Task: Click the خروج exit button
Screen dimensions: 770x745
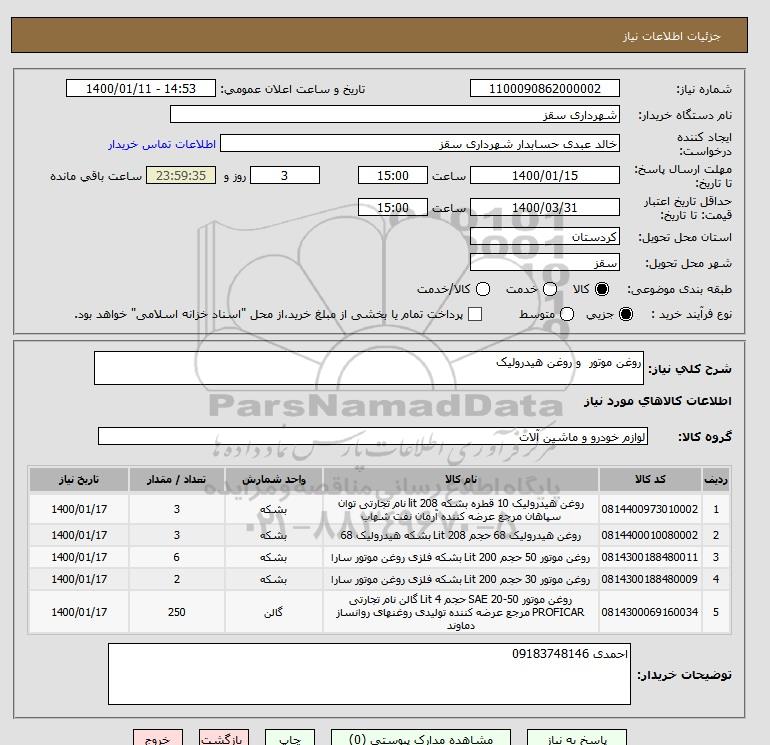Action: coord(158,739)
